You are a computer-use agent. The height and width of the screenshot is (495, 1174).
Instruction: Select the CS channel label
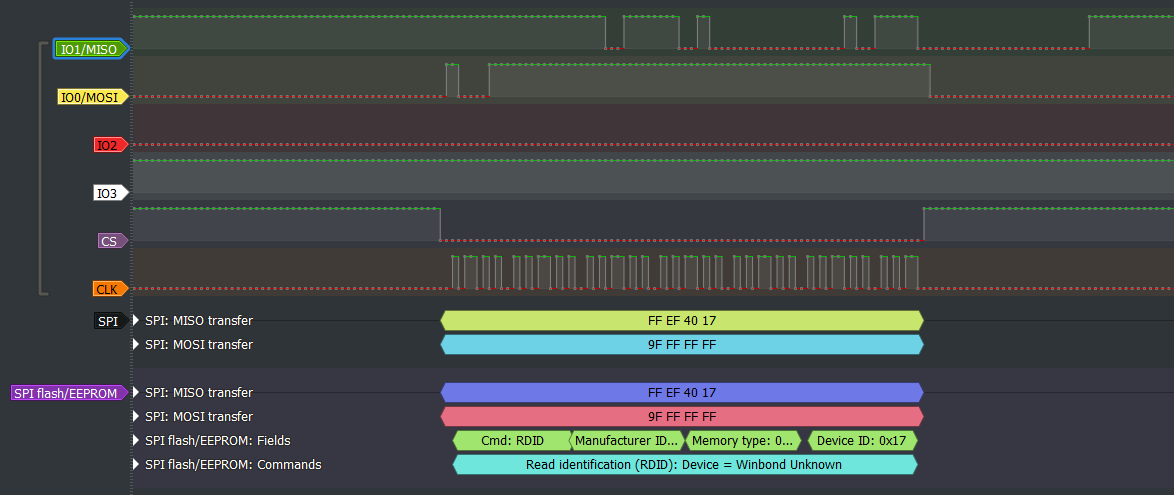[112, 240]
